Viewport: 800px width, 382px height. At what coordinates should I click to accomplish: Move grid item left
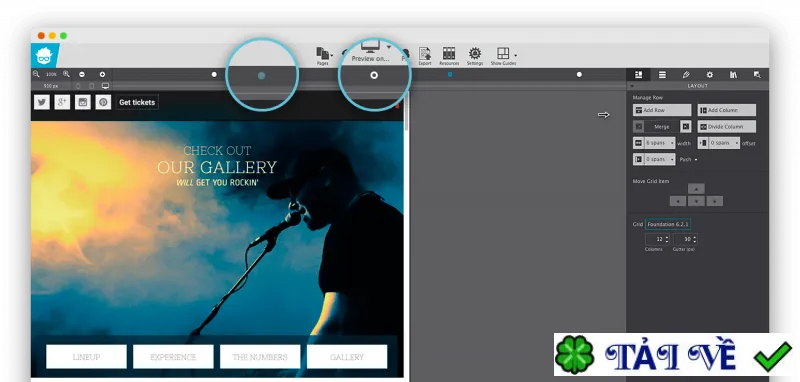click(x=678, y=201)
